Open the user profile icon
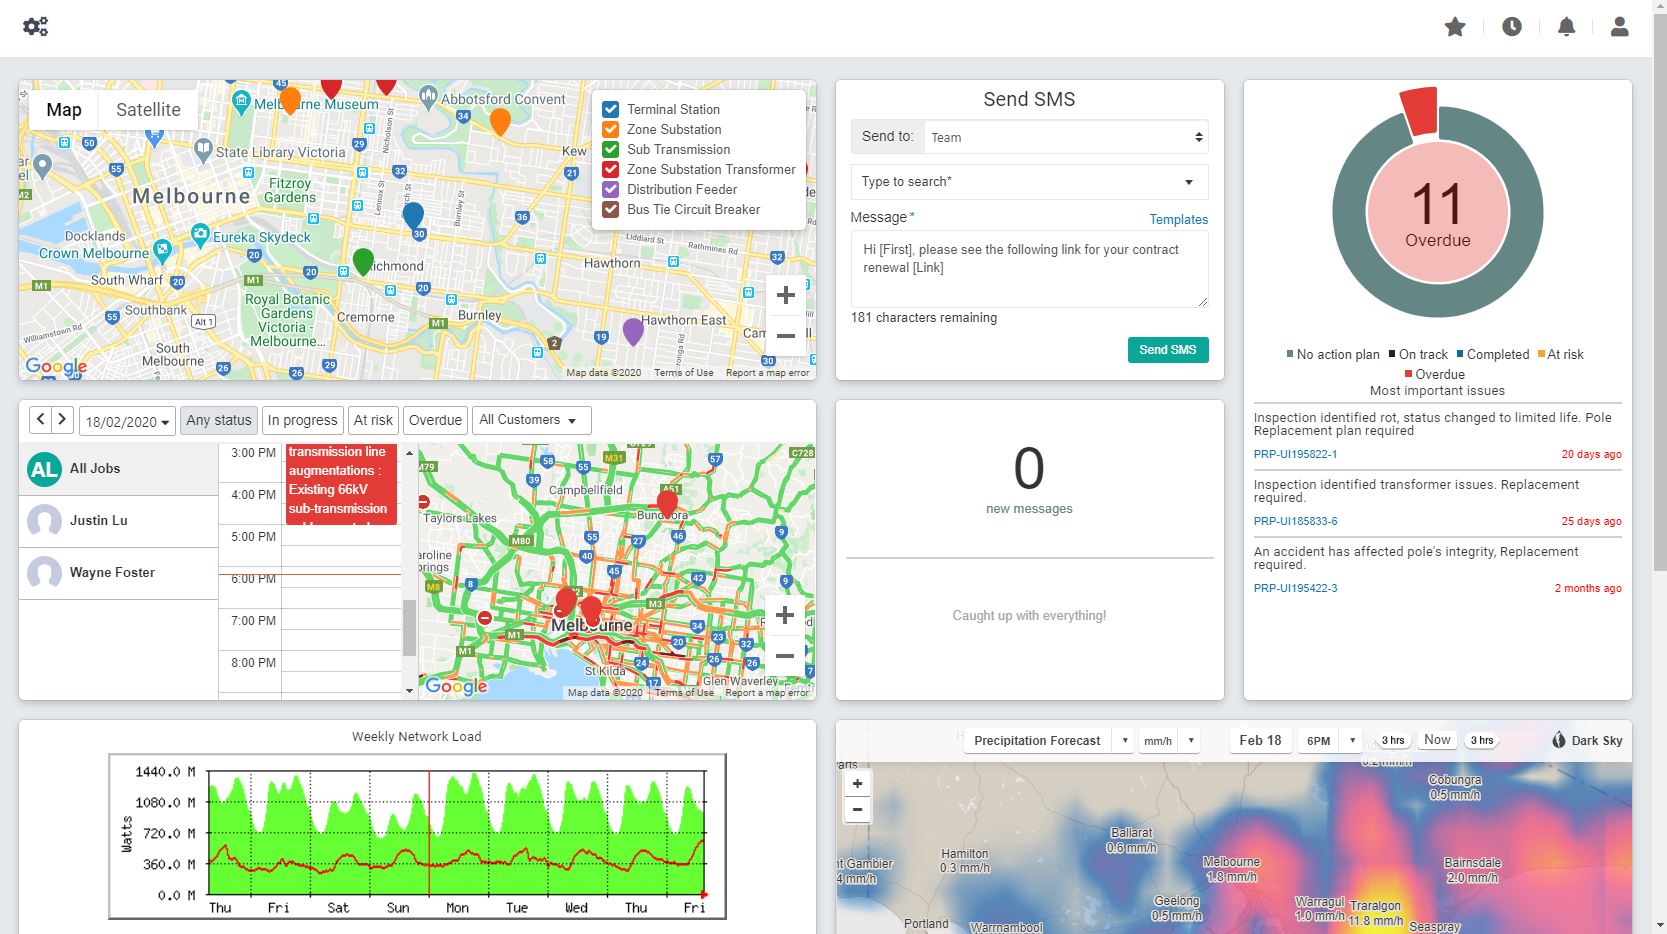 coord(1619,27)
